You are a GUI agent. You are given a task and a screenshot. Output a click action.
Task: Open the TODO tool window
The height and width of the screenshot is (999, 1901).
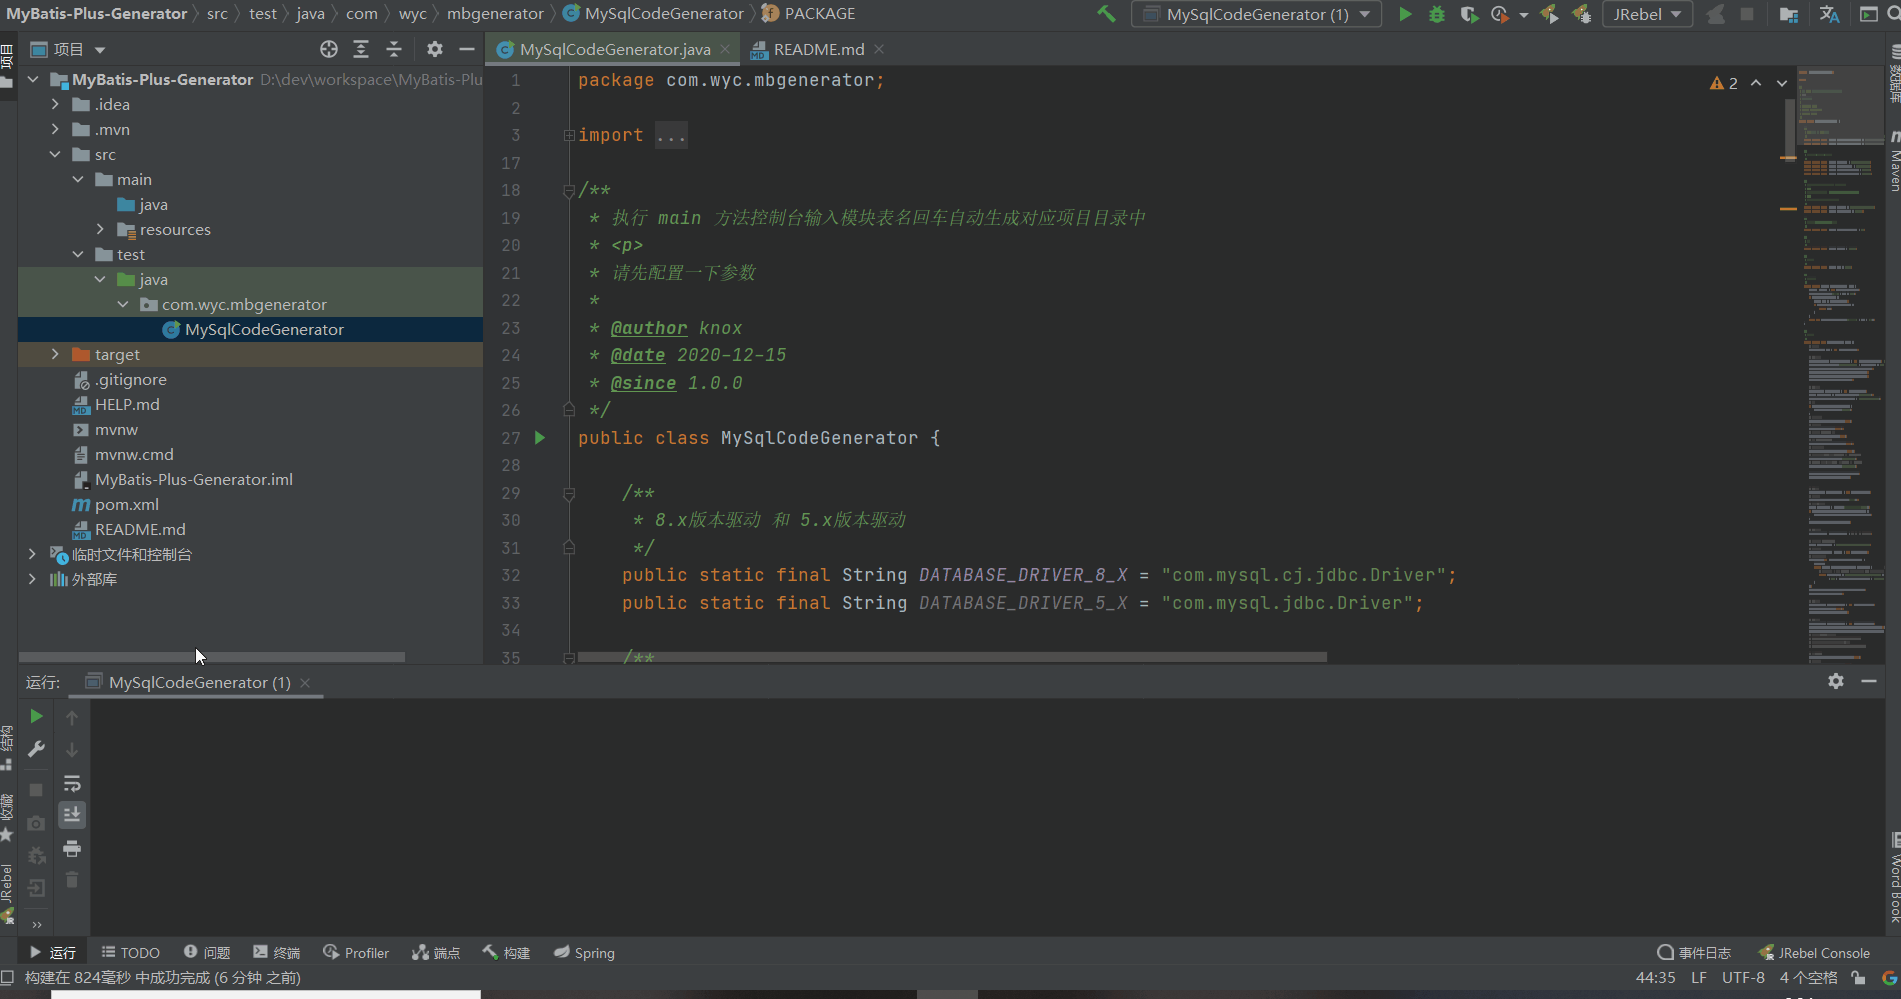click(x=130, y=953)
